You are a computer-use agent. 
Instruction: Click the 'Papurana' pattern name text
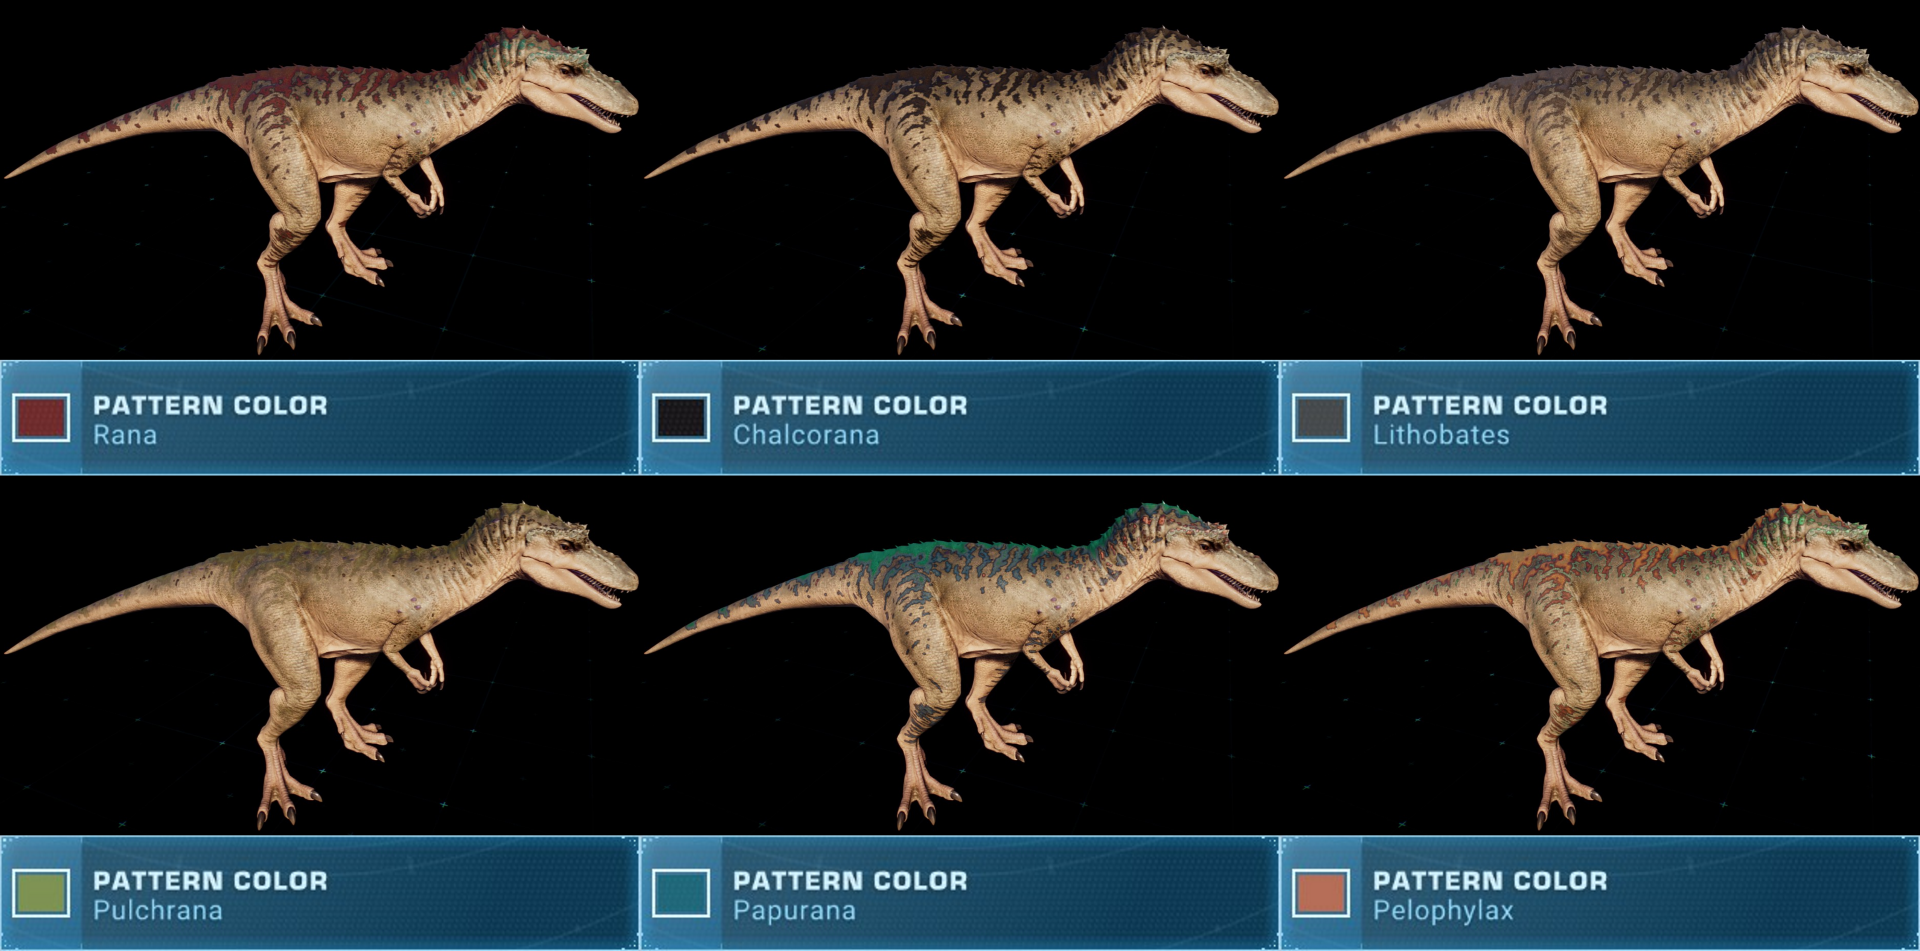click(x=794, y=911)
